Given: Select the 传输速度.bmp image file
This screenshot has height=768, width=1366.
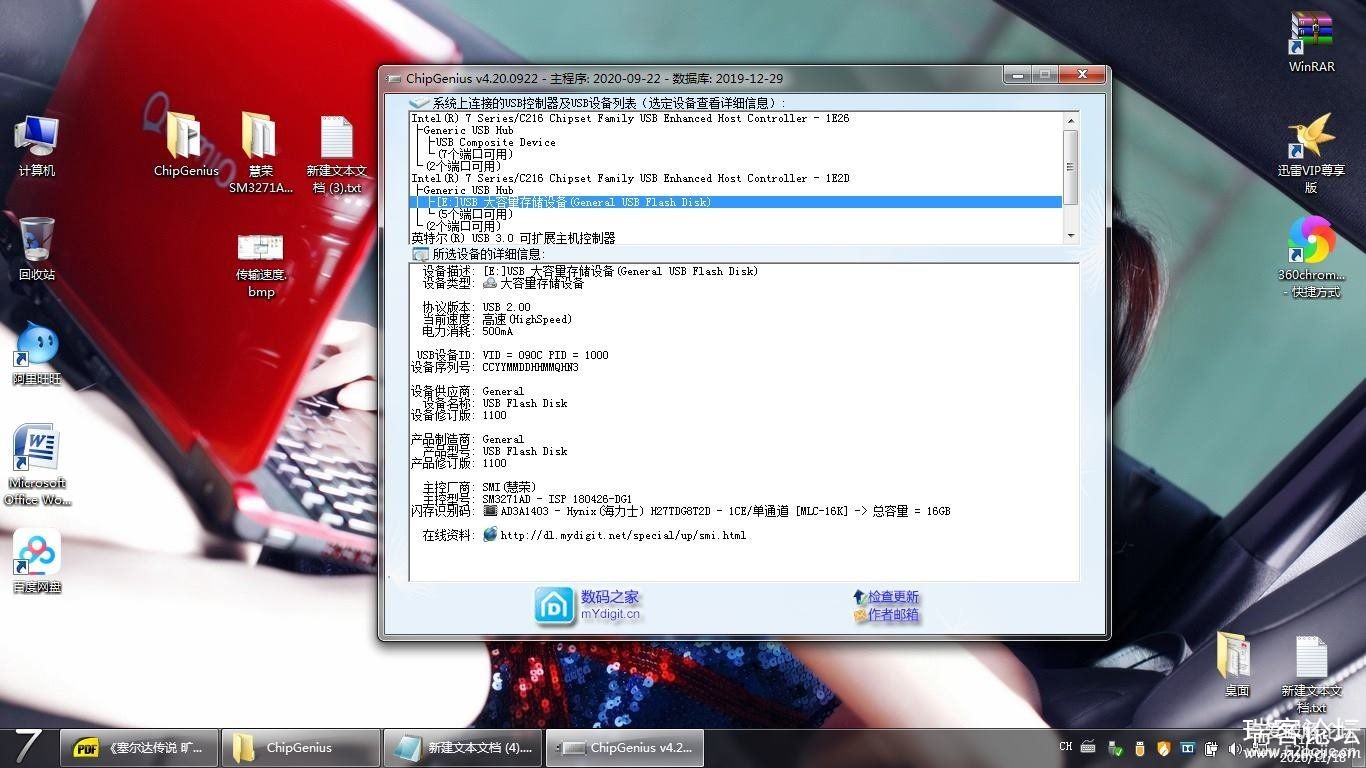Looking at the screenshot, I should [261, 266].
